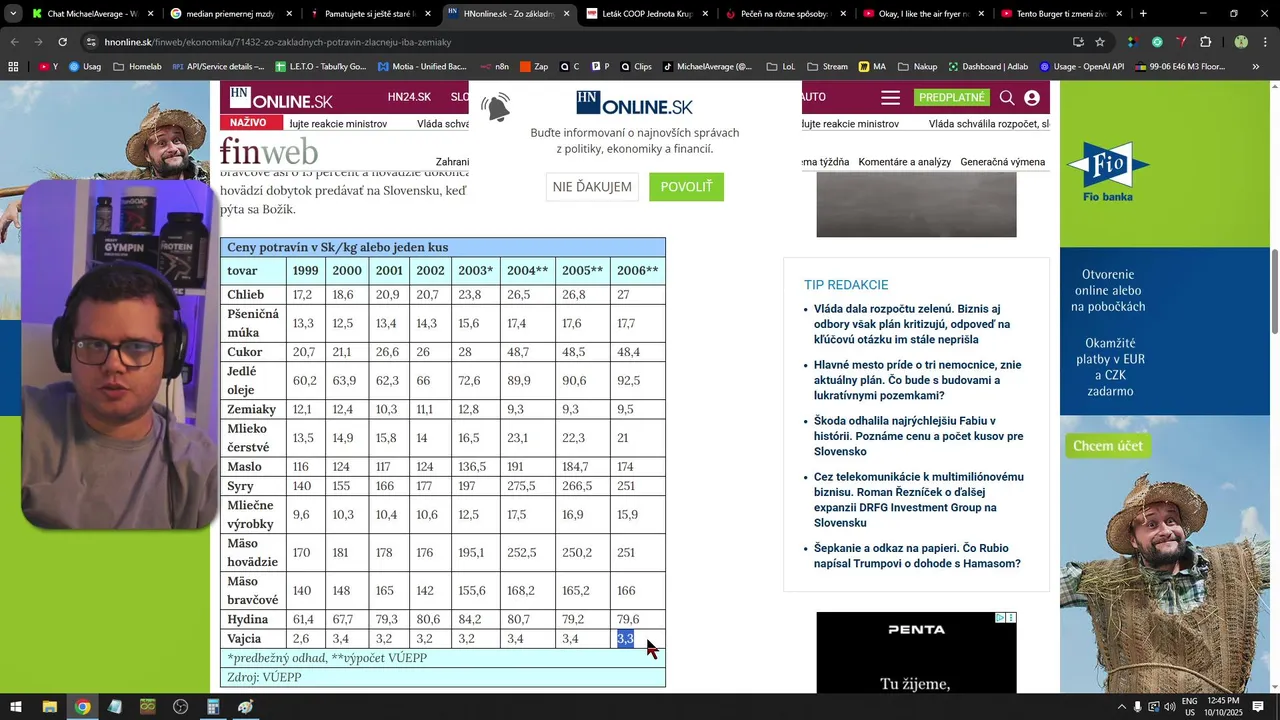1280x720 pixels.
Task: Click the Zahrani menu item
Action: click(452, 162)
